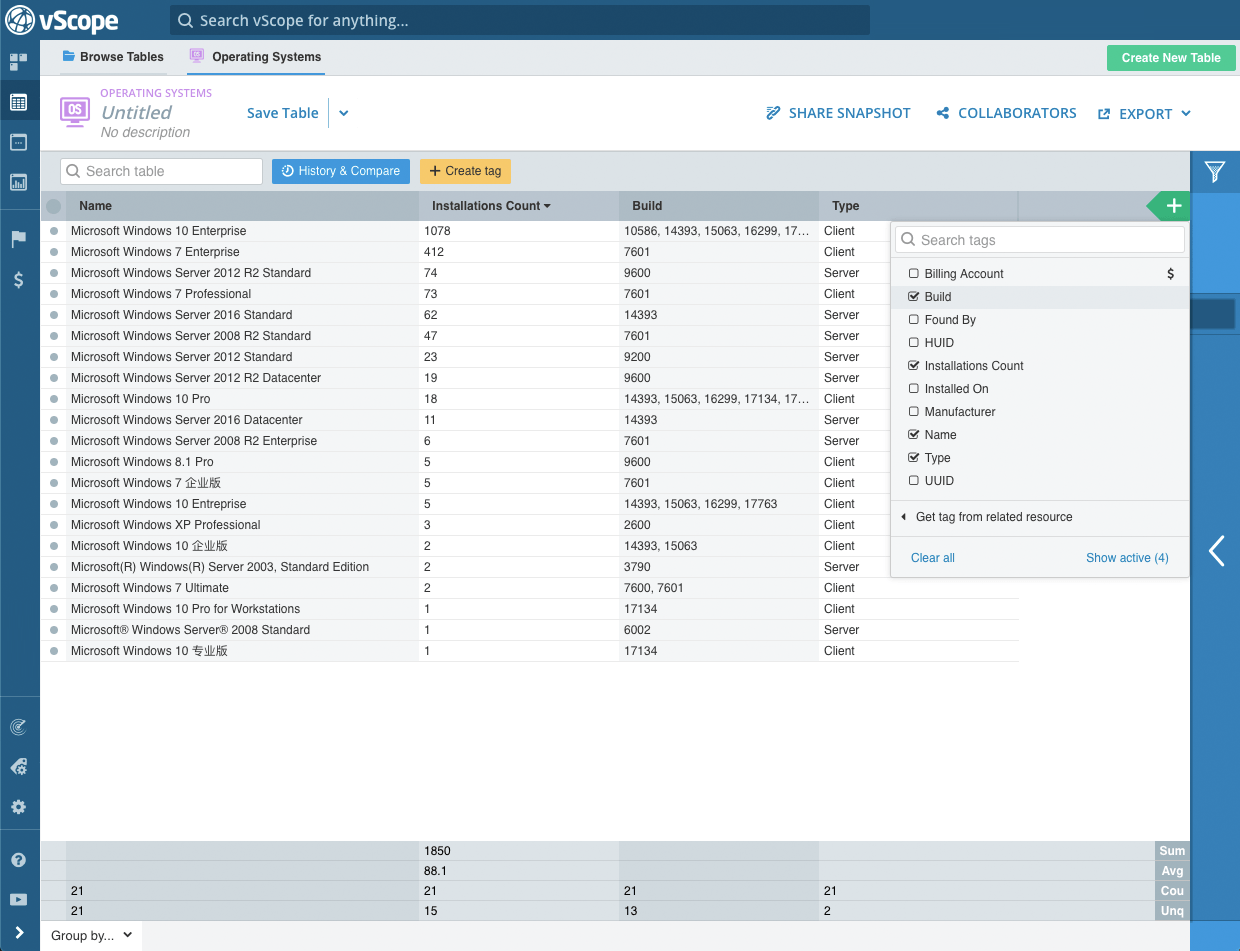Click the Avg summary row label

click(x=1172, y=871)
